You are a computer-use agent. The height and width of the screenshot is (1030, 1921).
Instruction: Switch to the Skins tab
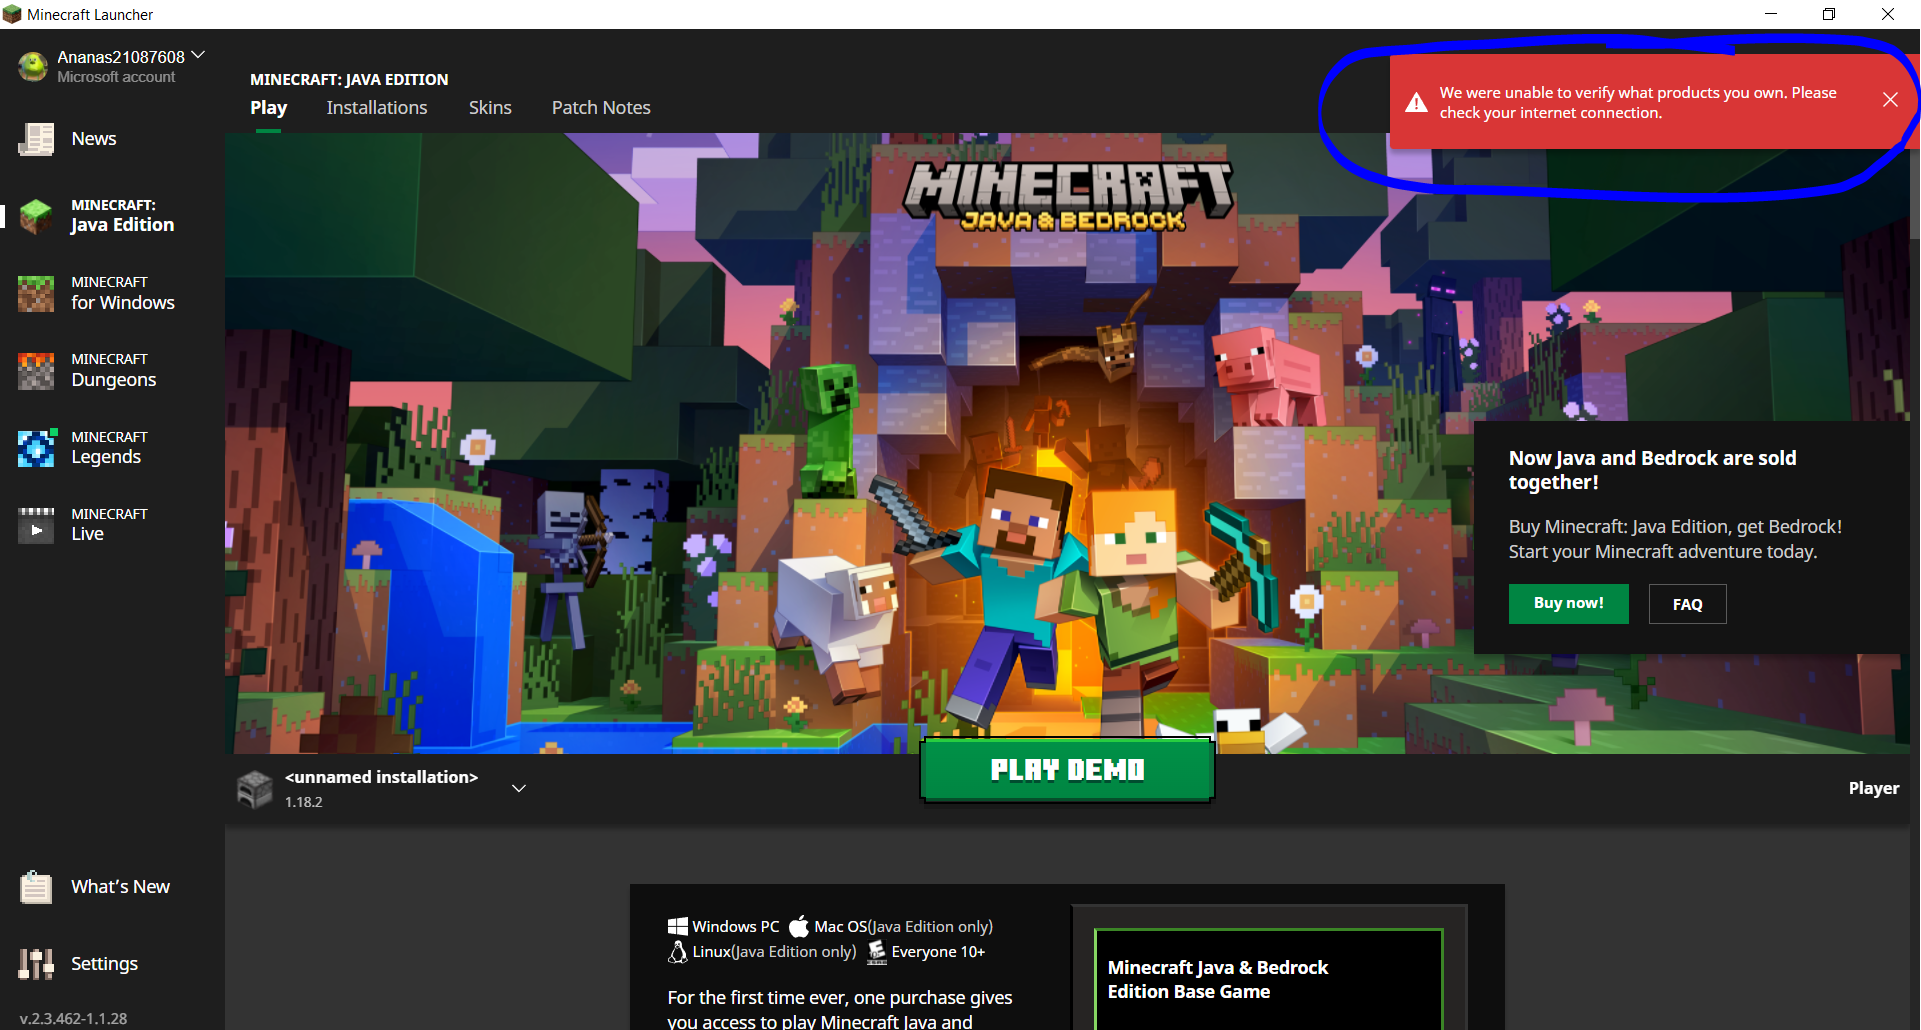click(490, 108)
